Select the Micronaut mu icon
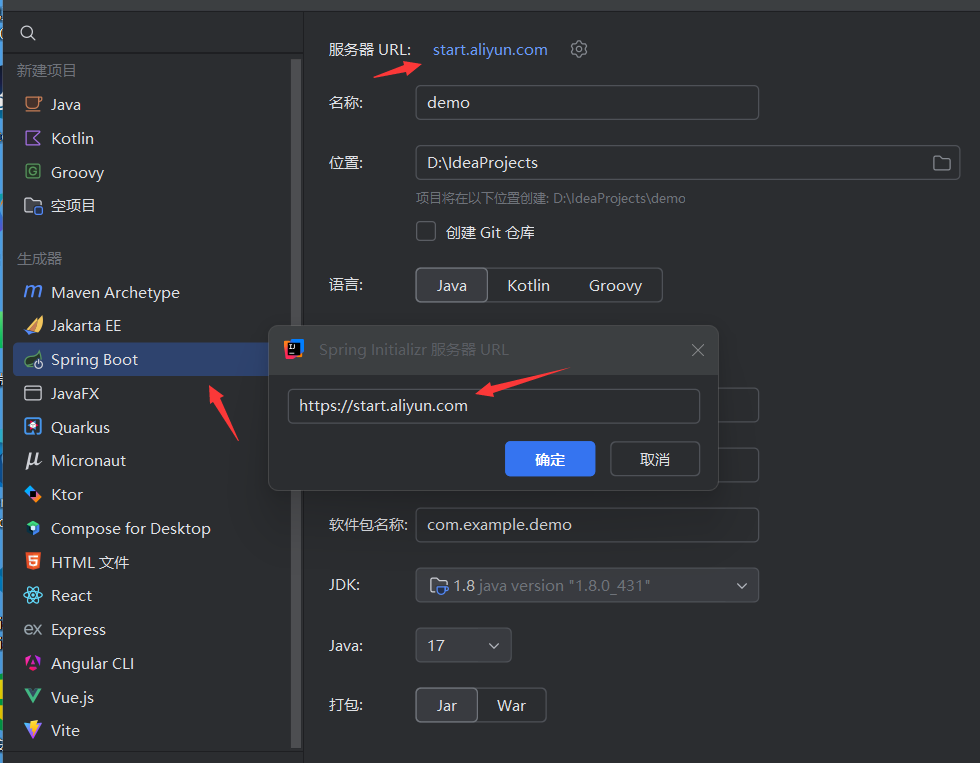 [33, 461]
